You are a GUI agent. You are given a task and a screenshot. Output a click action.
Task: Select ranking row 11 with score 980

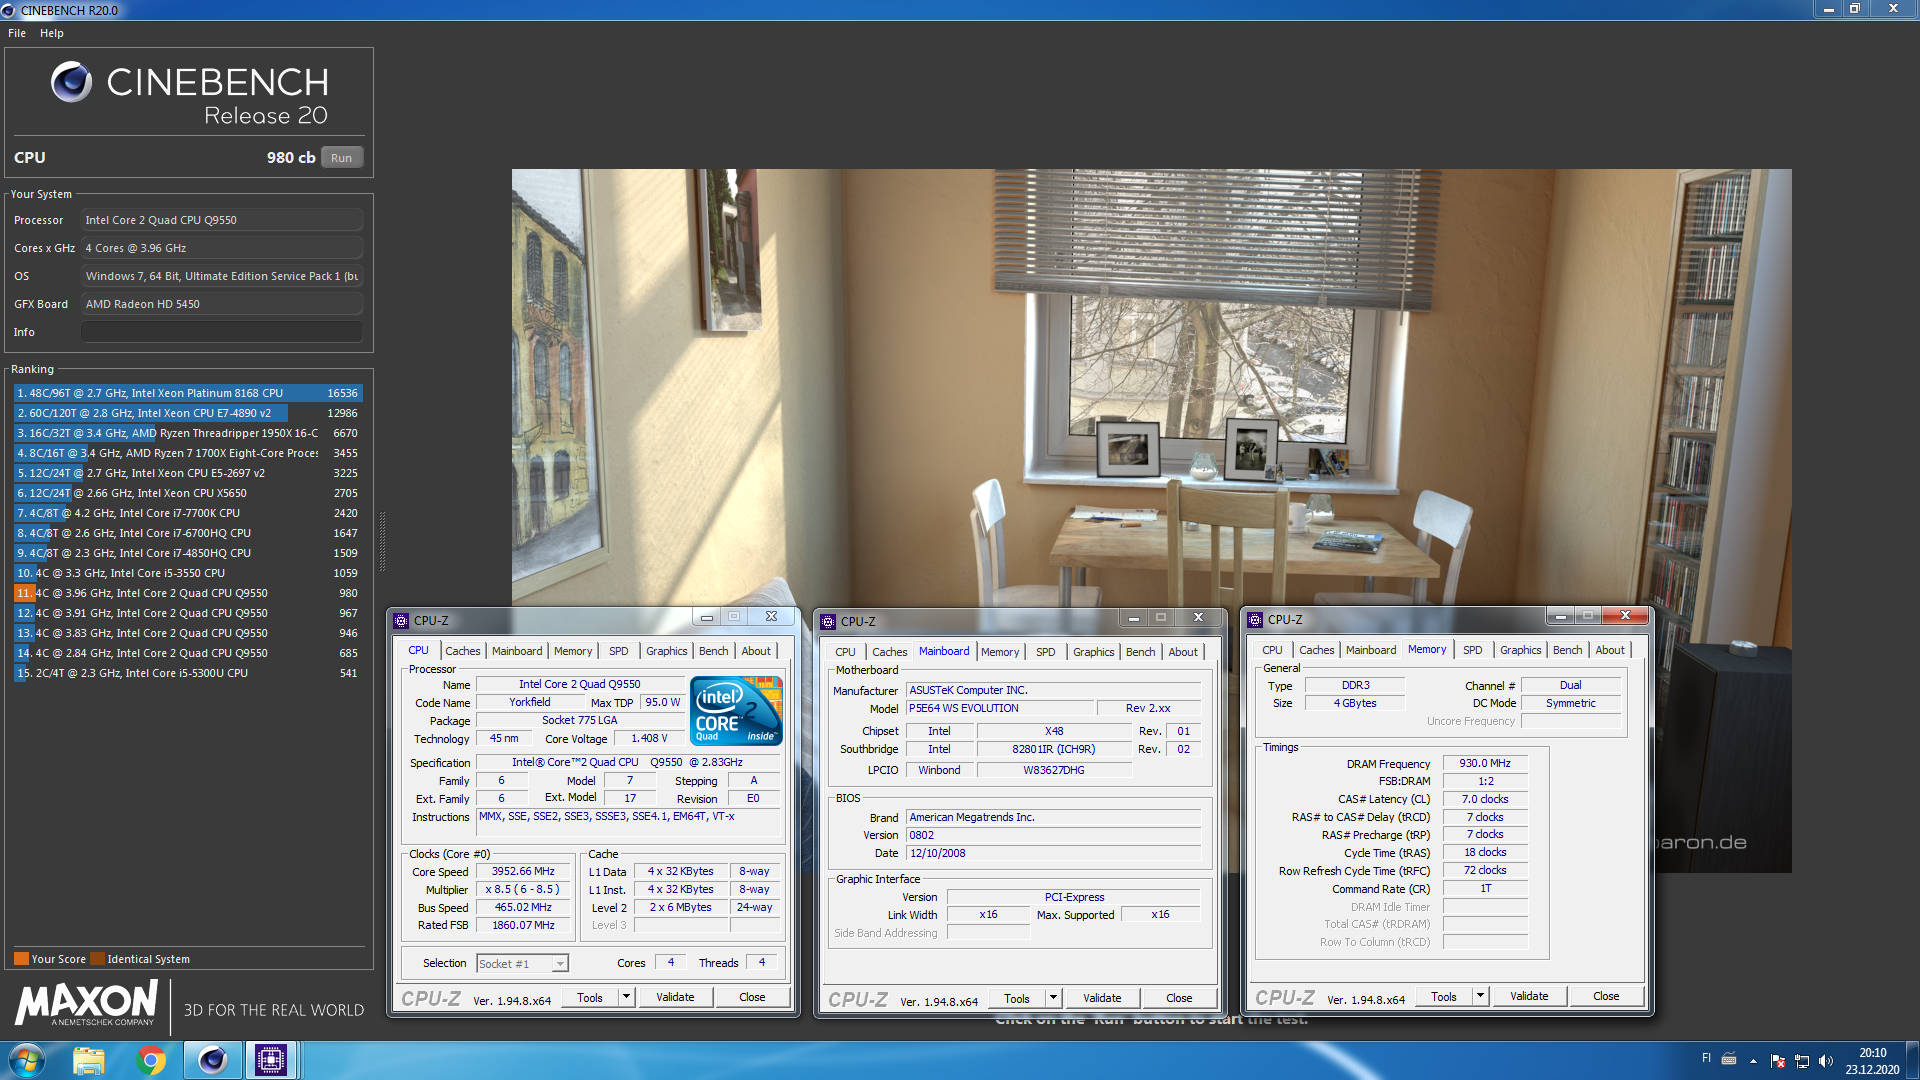pos(188,593)
